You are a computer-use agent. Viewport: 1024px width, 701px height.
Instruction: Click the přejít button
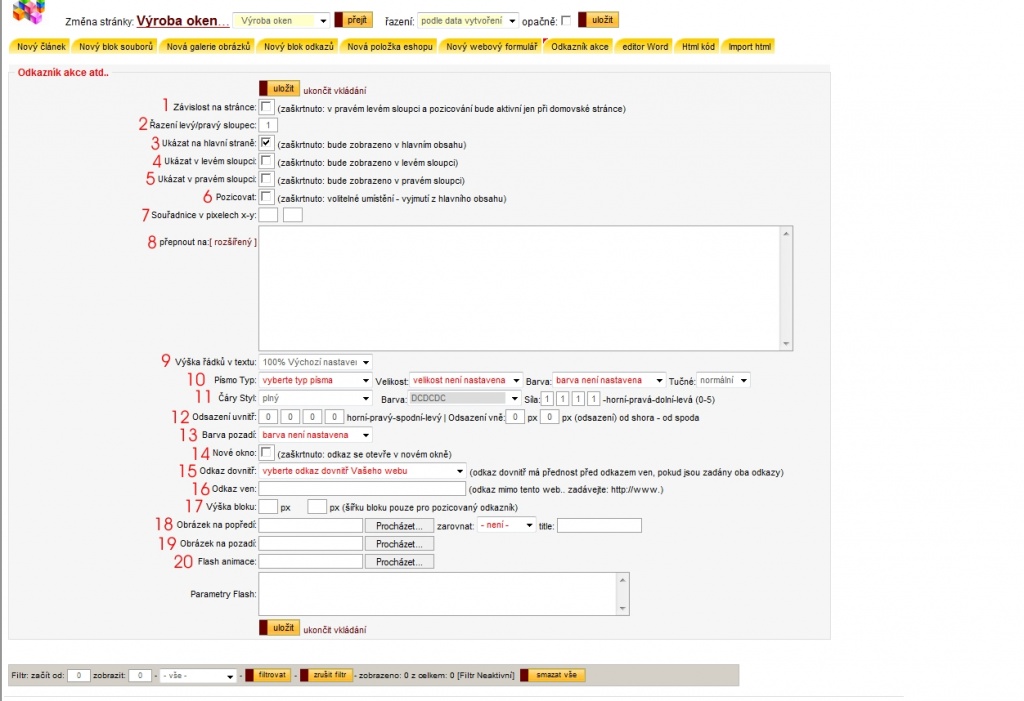point(353,20)
